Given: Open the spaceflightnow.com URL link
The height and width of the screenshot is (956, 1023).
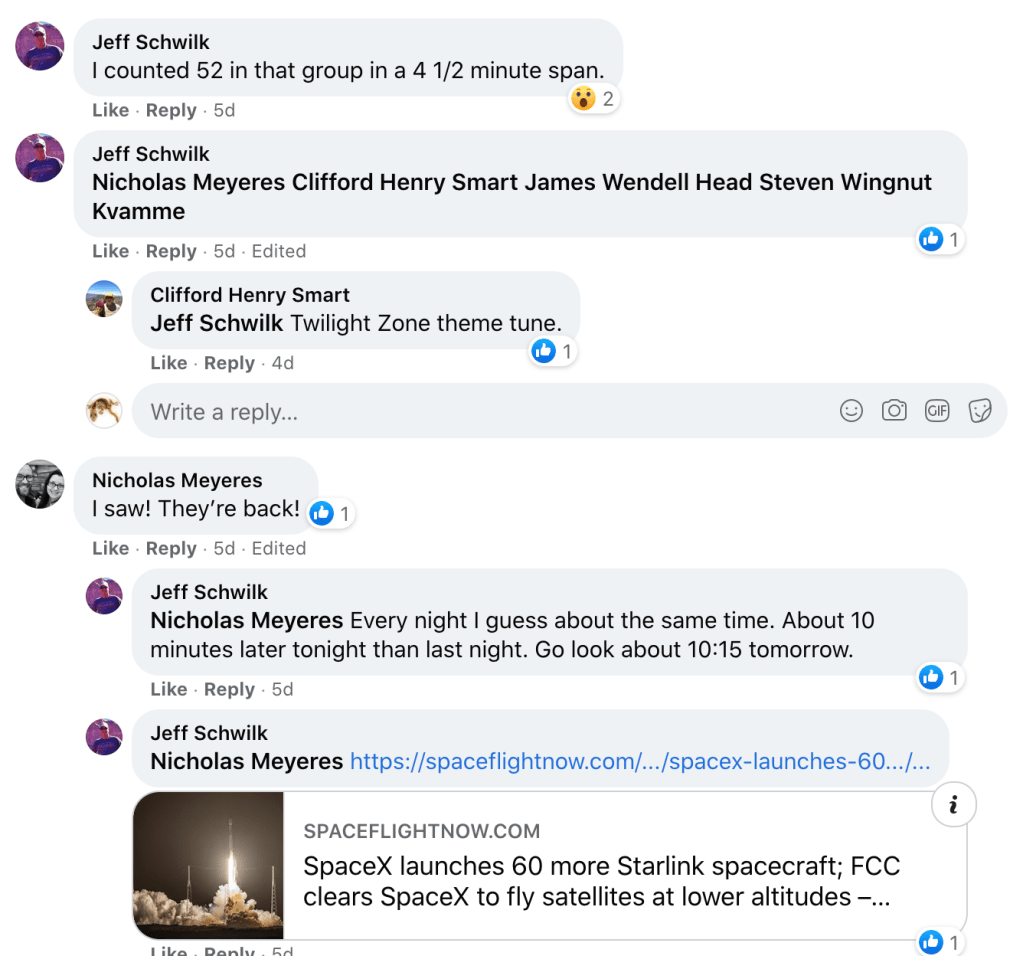Looking at the screenshot, I should [x=640, y=762].
